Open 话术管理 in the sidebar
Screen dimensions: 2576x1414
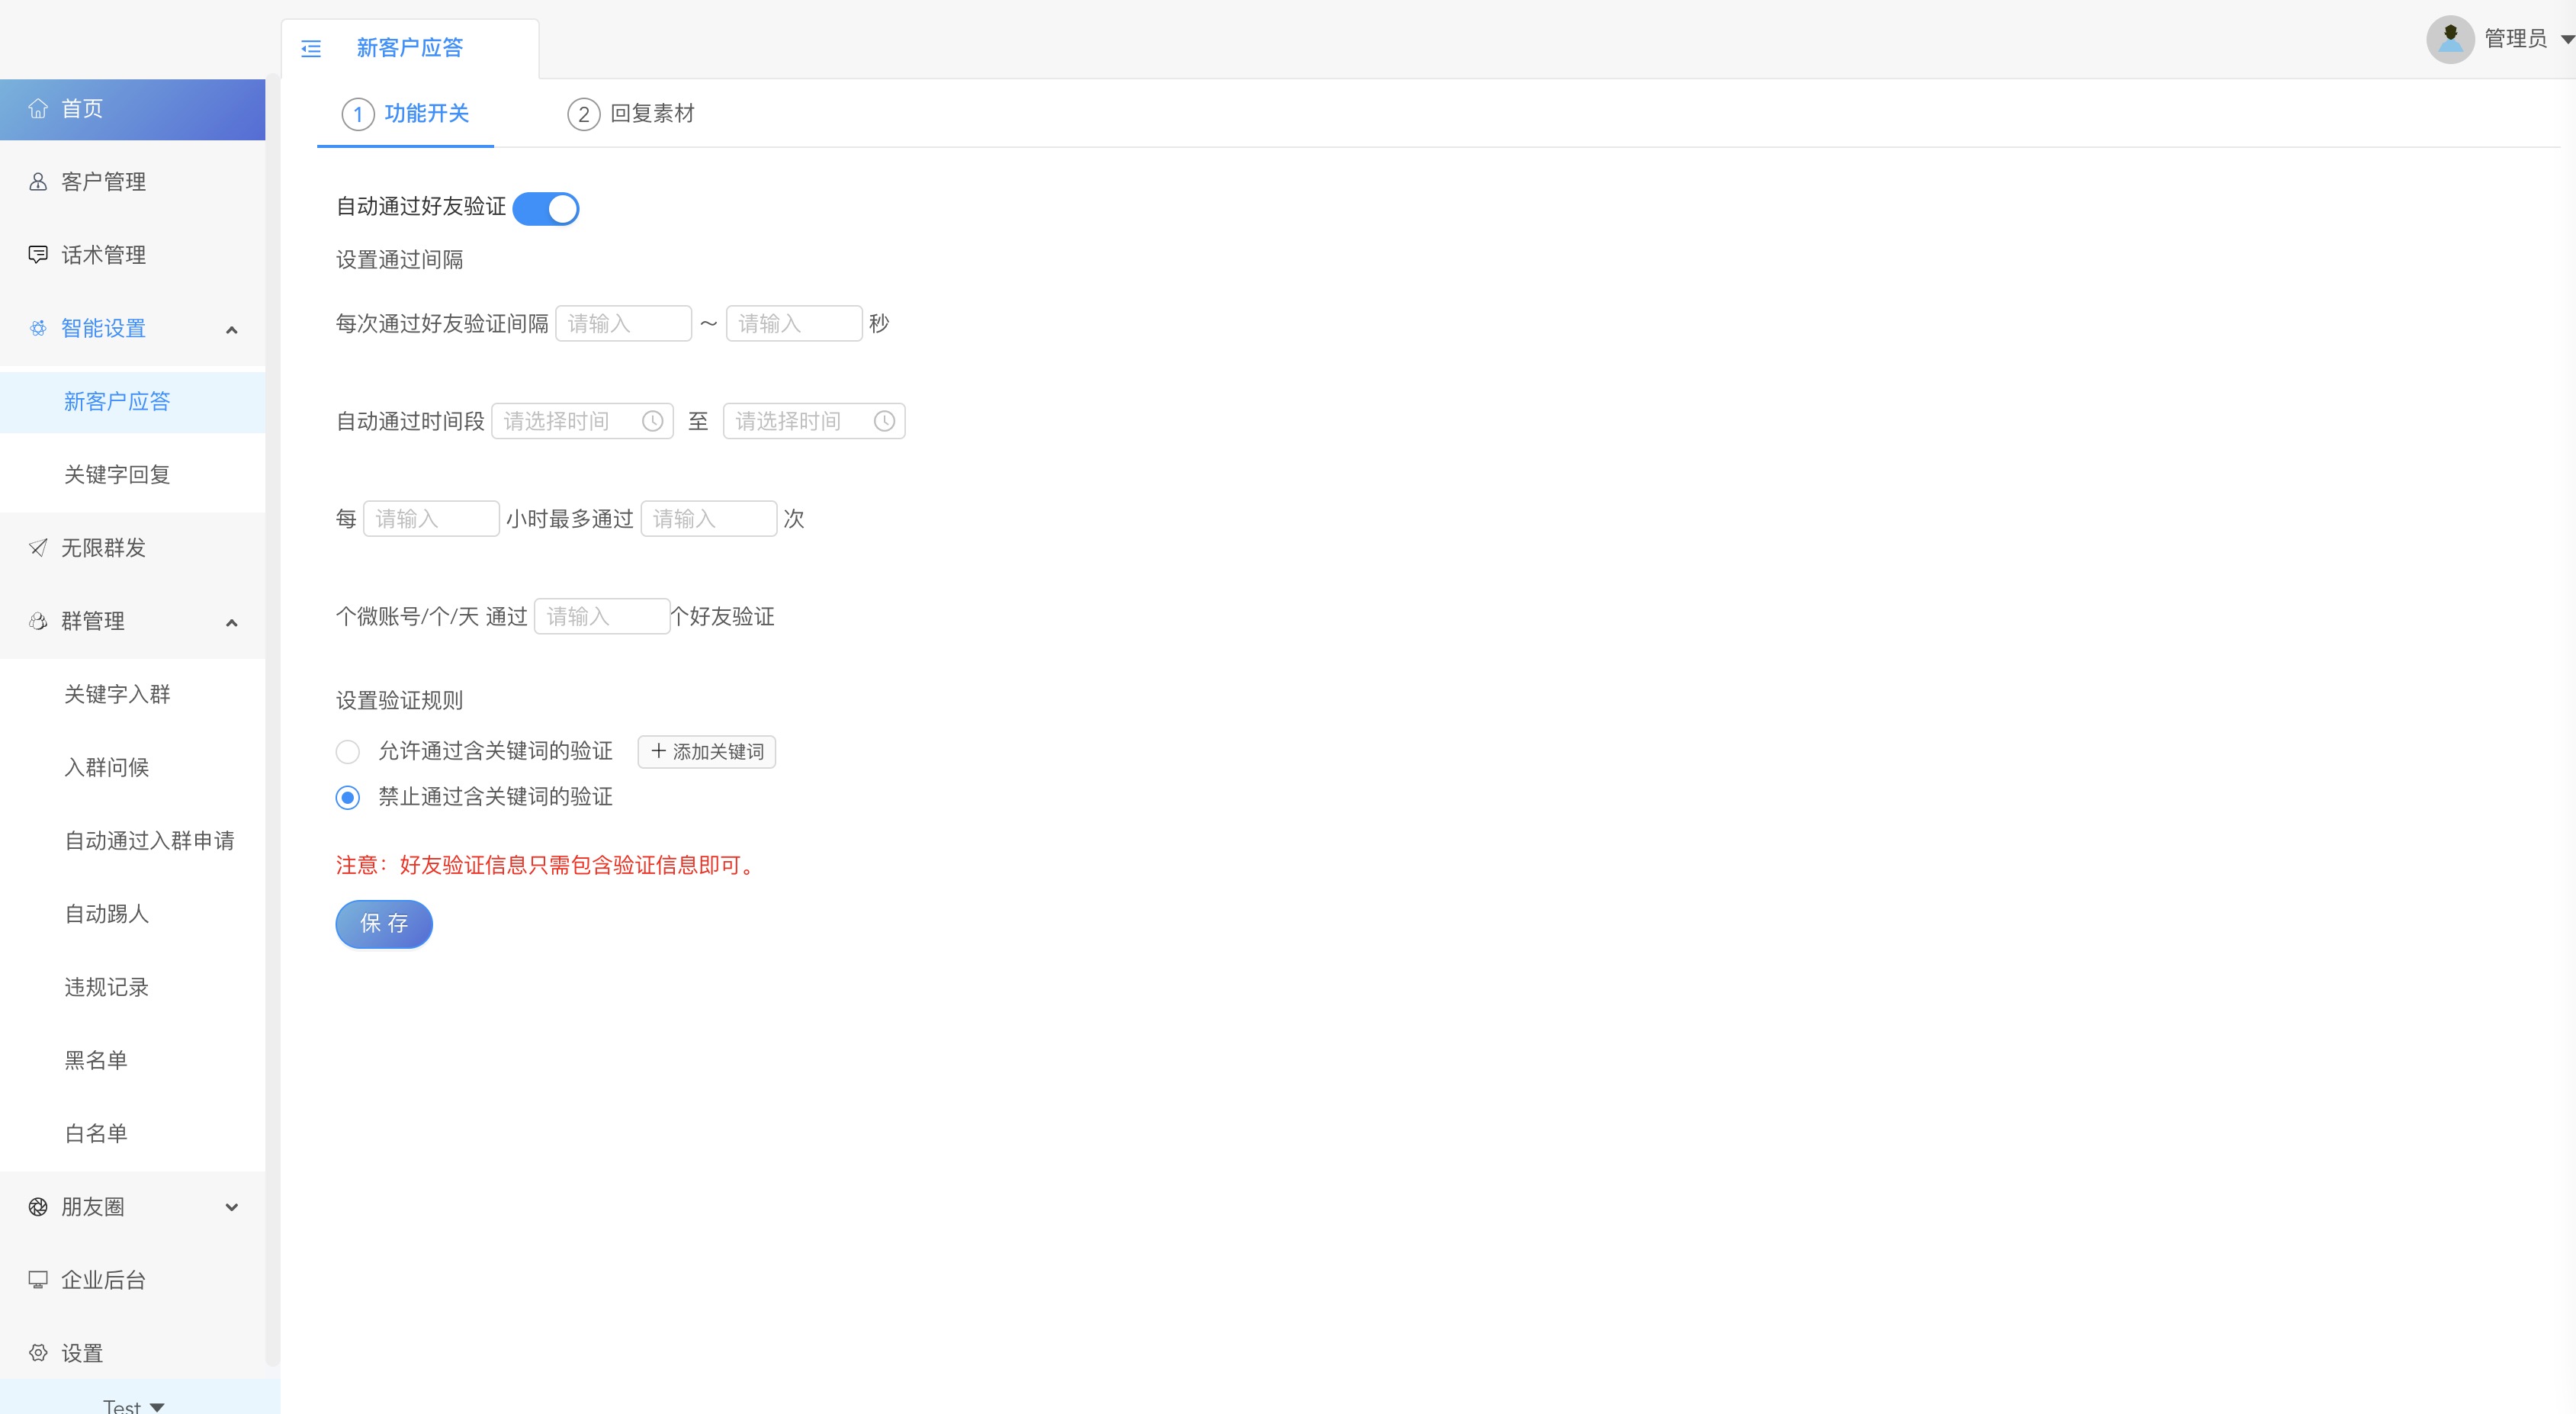pos(132,255)
